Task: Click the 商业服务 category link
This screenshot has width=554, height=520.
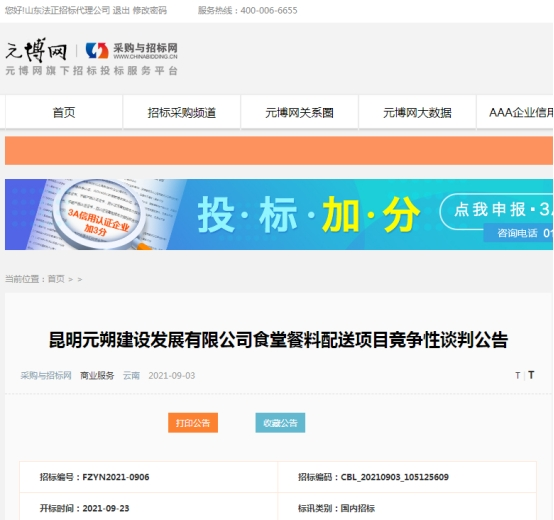Action: coord(97,376)
